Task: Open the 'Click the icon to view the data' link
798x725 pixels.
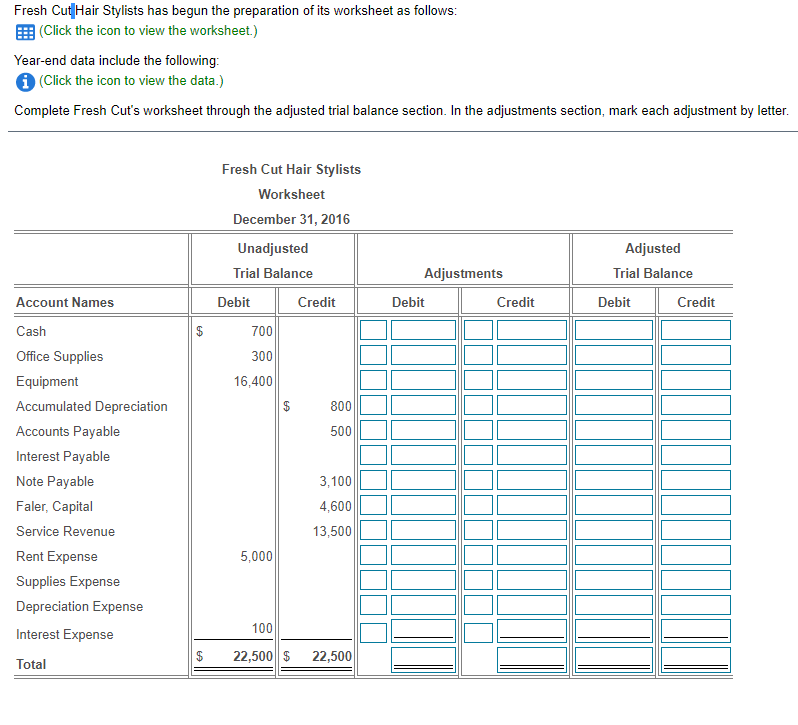Action: 131,80
